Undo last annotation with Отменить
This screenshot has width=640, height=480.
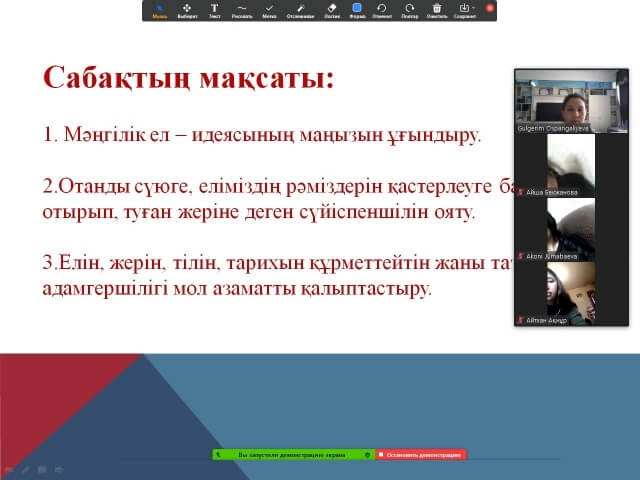tap(382, 11)
